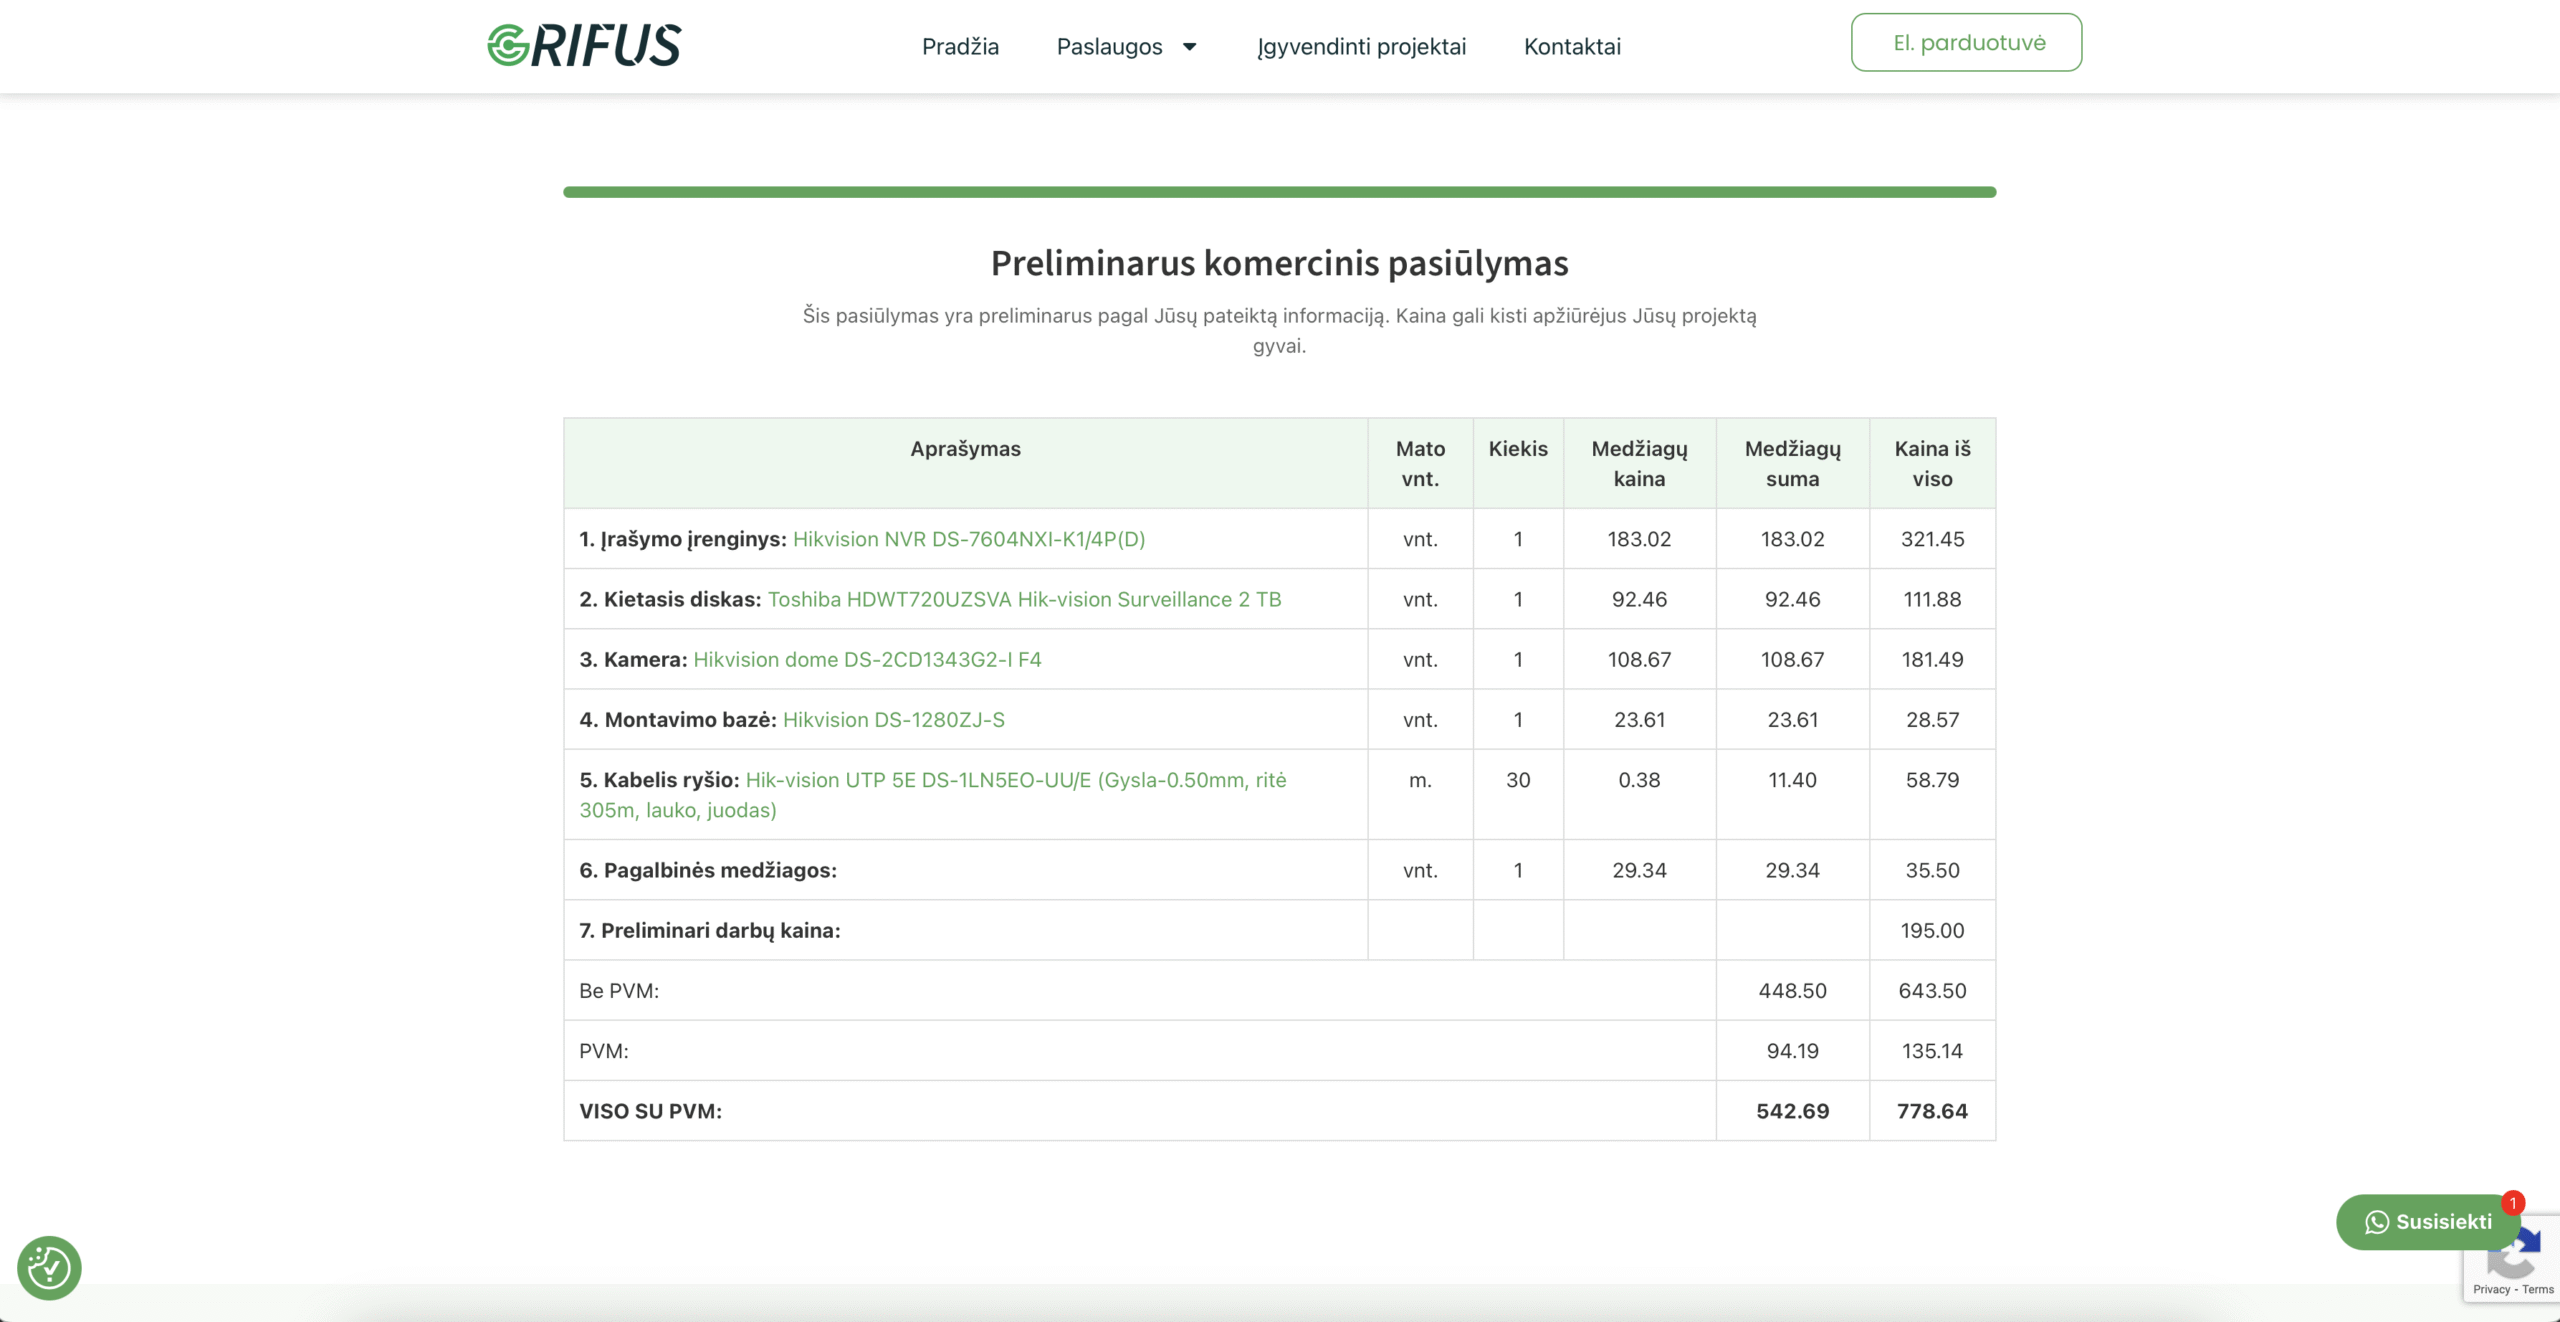Open Toshiba HDWT720UZSVA surveillance disk link

(1024, 599)
